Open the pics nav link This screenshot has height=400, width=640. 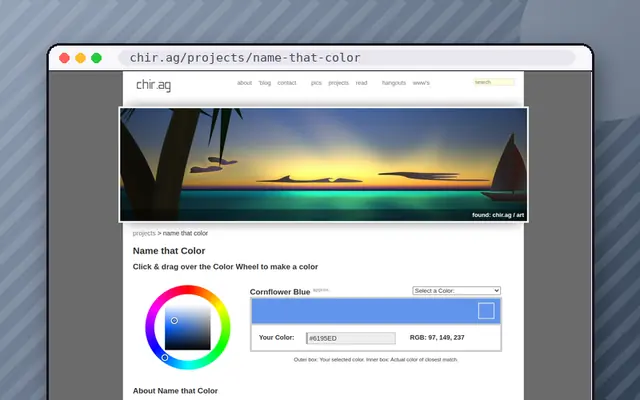coord(316,83)
